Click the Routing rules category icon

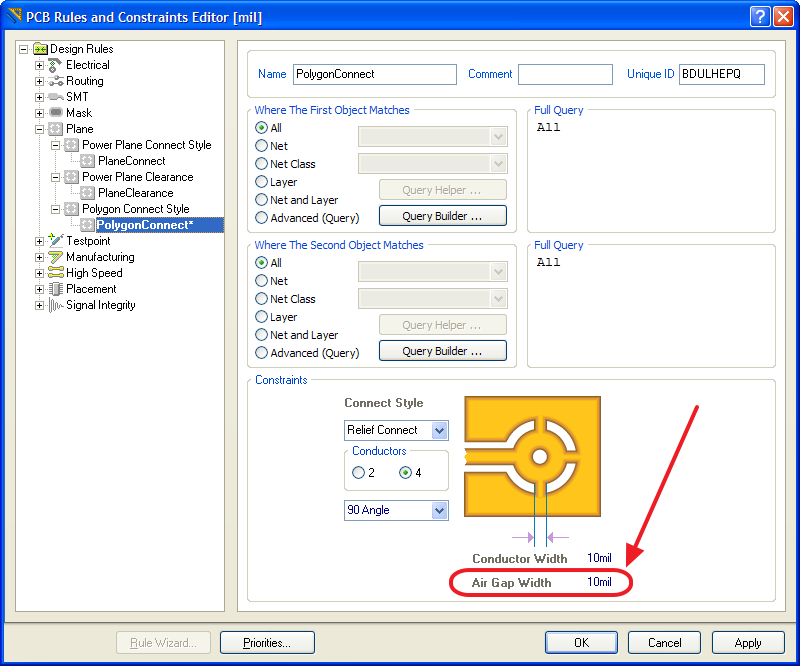point(56,81)
